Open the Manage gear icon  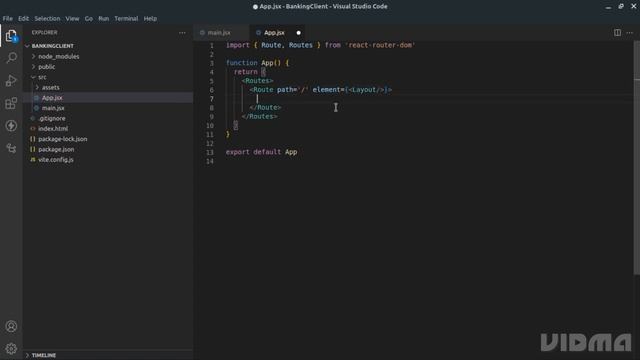click(x=11, y=349)
